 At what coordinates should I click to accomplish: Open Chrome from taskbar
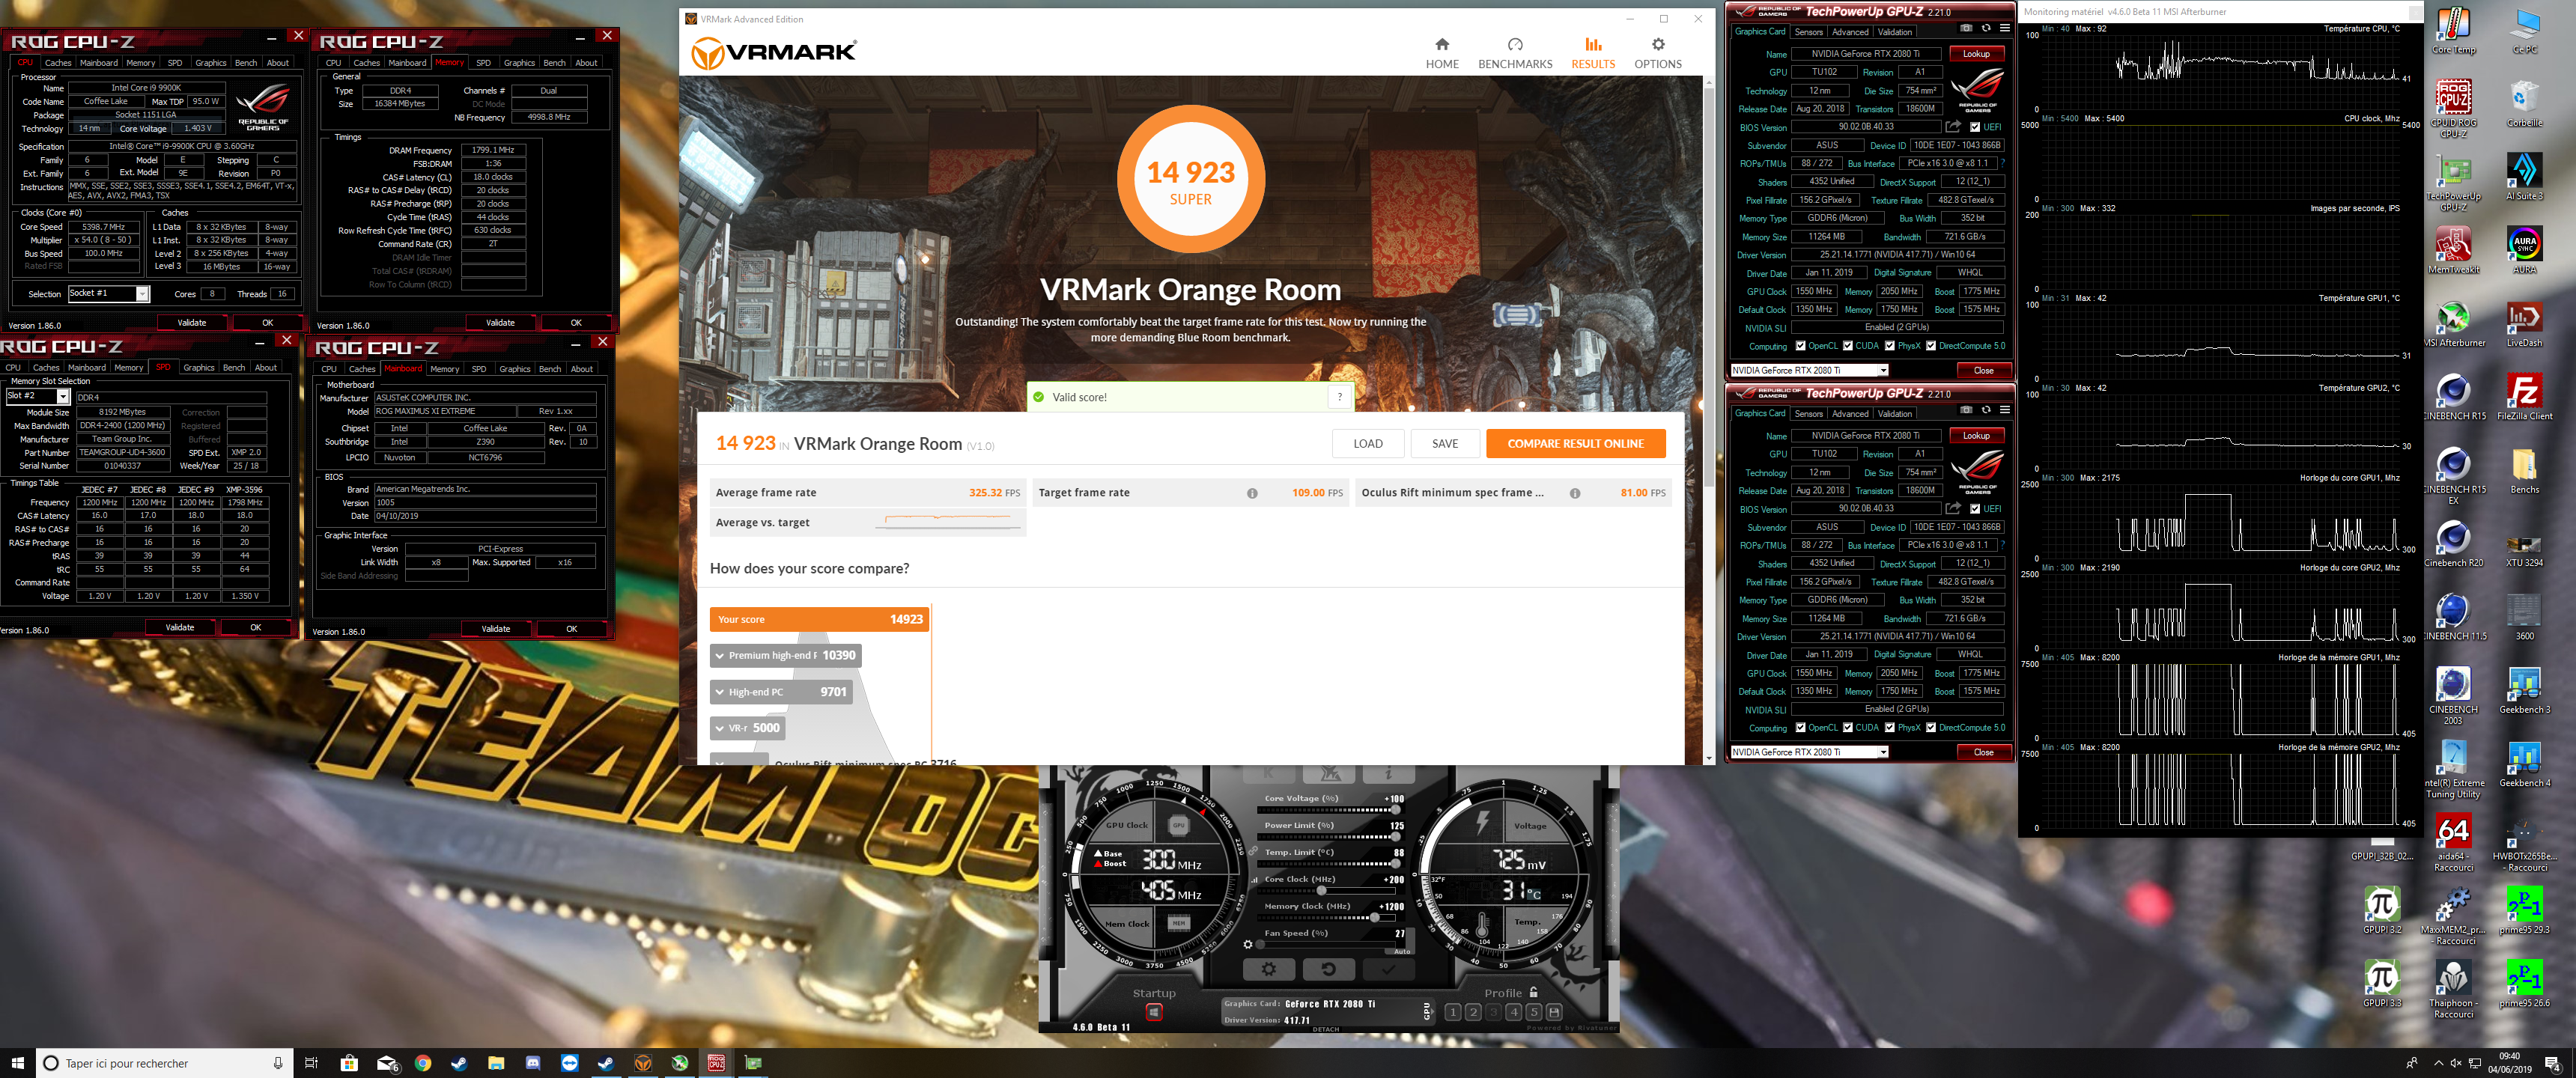(x=423, y=1063)
